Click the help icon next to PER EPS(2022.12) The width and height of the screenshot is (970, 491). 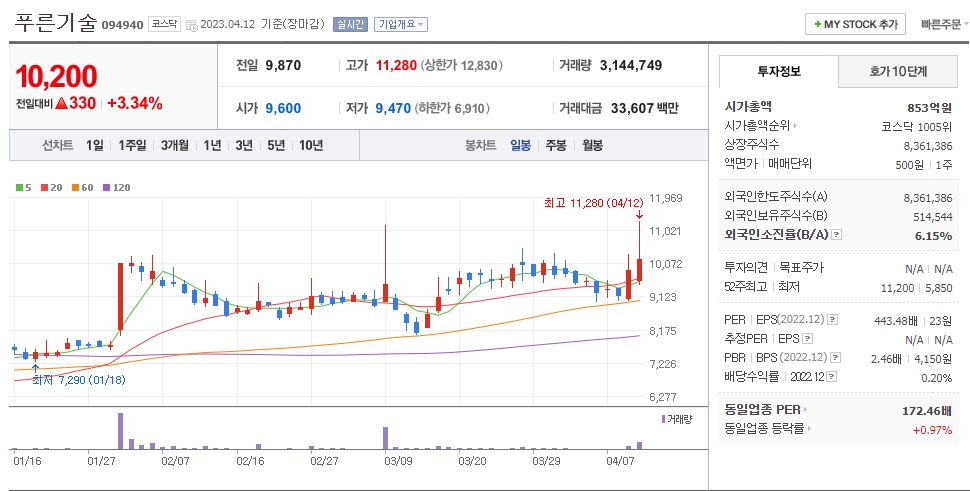(x=833, y=320)
